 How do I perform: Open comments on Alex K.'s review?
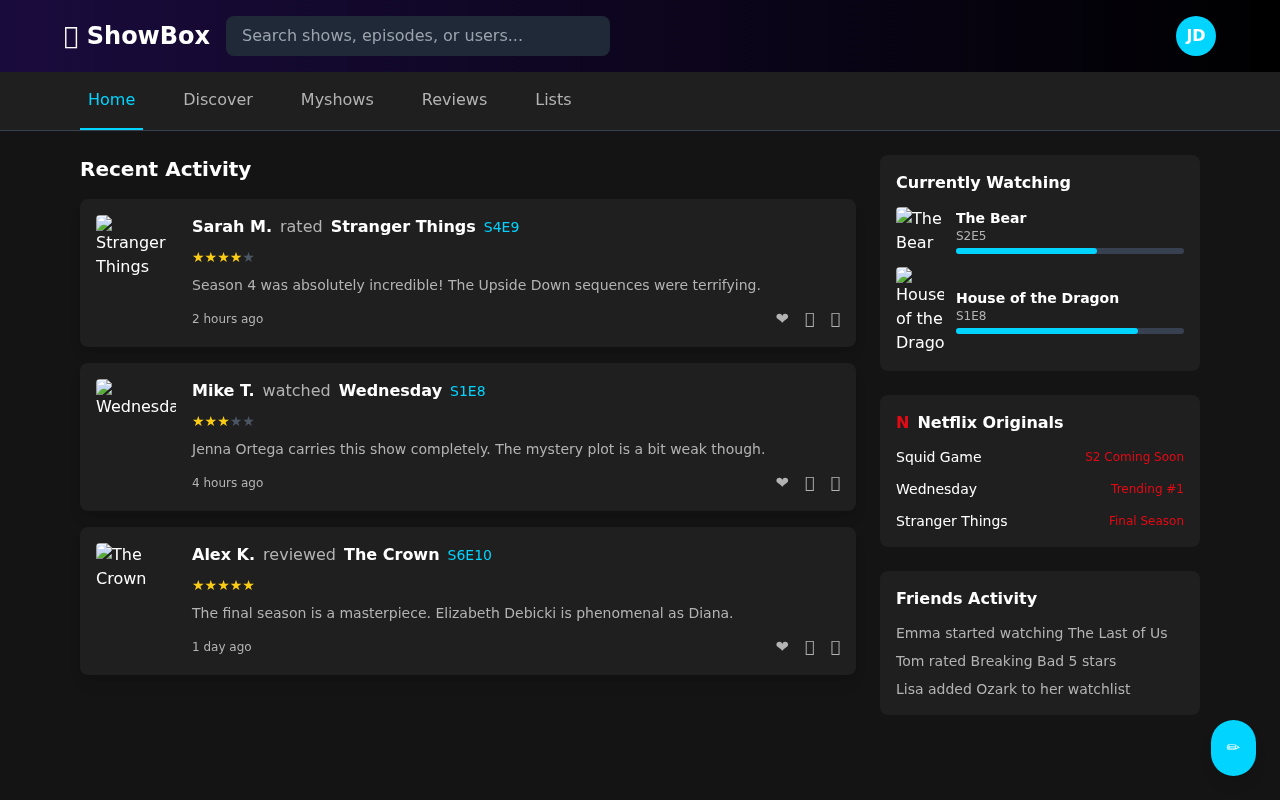pyautogui.click(x=809, y=647)
